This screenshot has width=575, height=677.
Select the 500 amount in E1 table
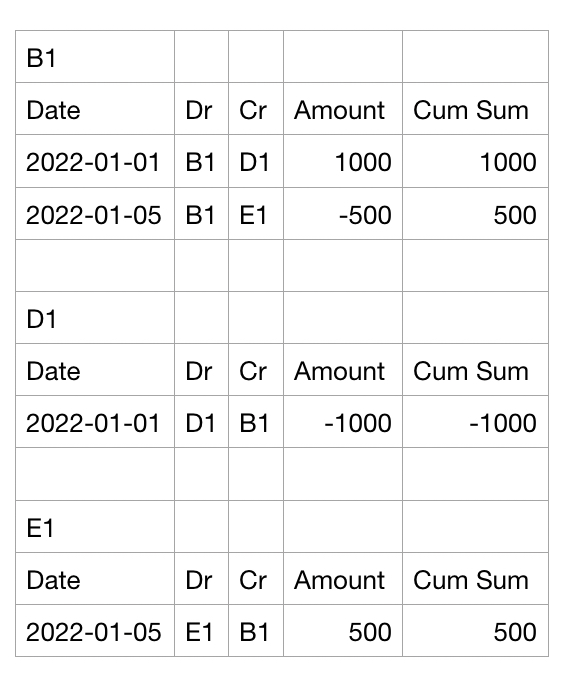click(x=343, y=631)
